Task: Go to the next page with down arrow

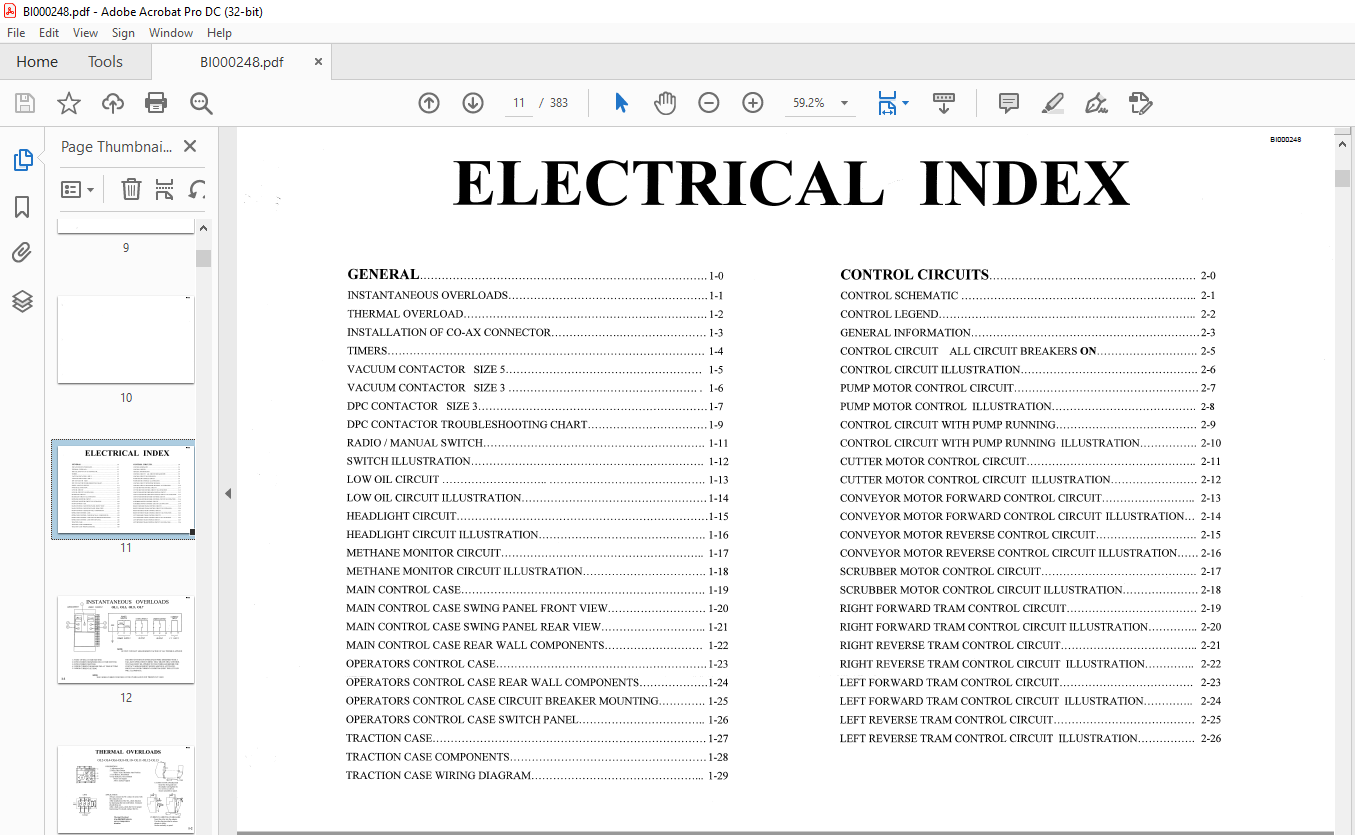Action: [473, 103]
